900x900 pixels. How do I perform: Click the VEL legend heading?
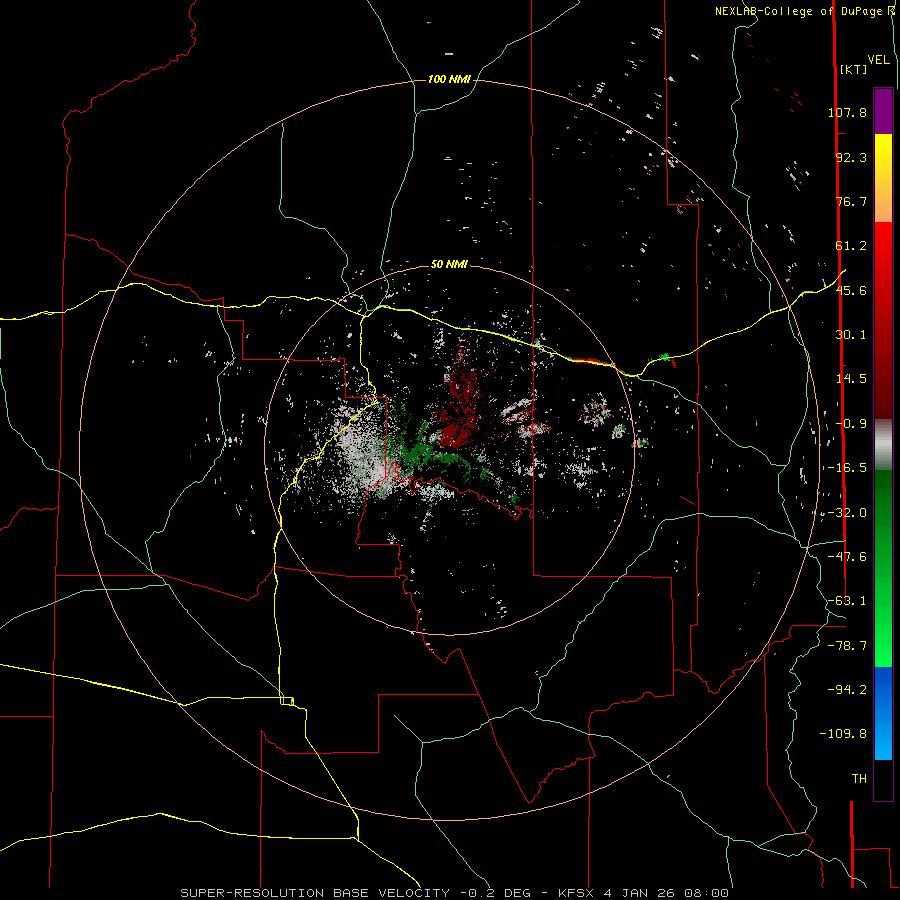tap(878, 60)
